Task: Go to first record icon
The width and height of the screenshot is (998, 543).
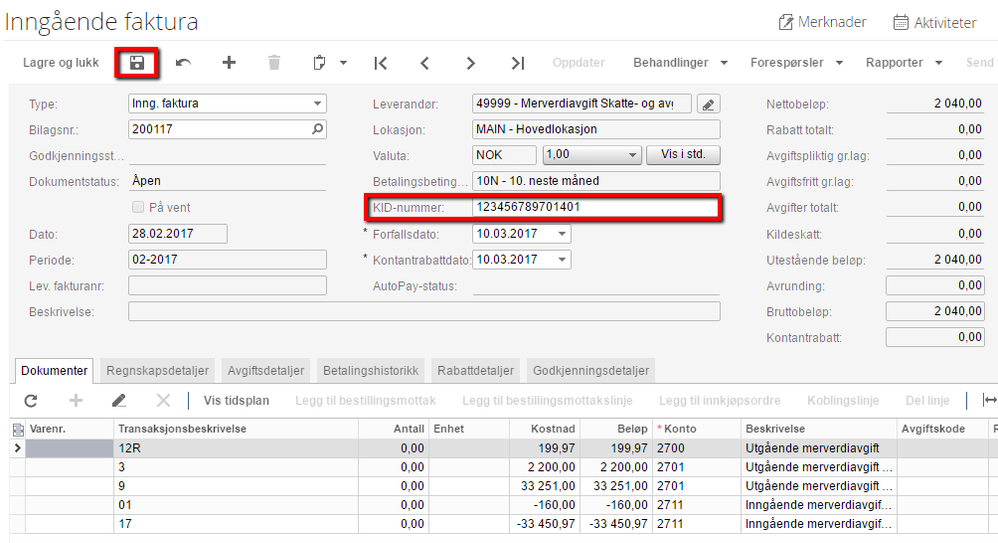Action: (381, 63)
